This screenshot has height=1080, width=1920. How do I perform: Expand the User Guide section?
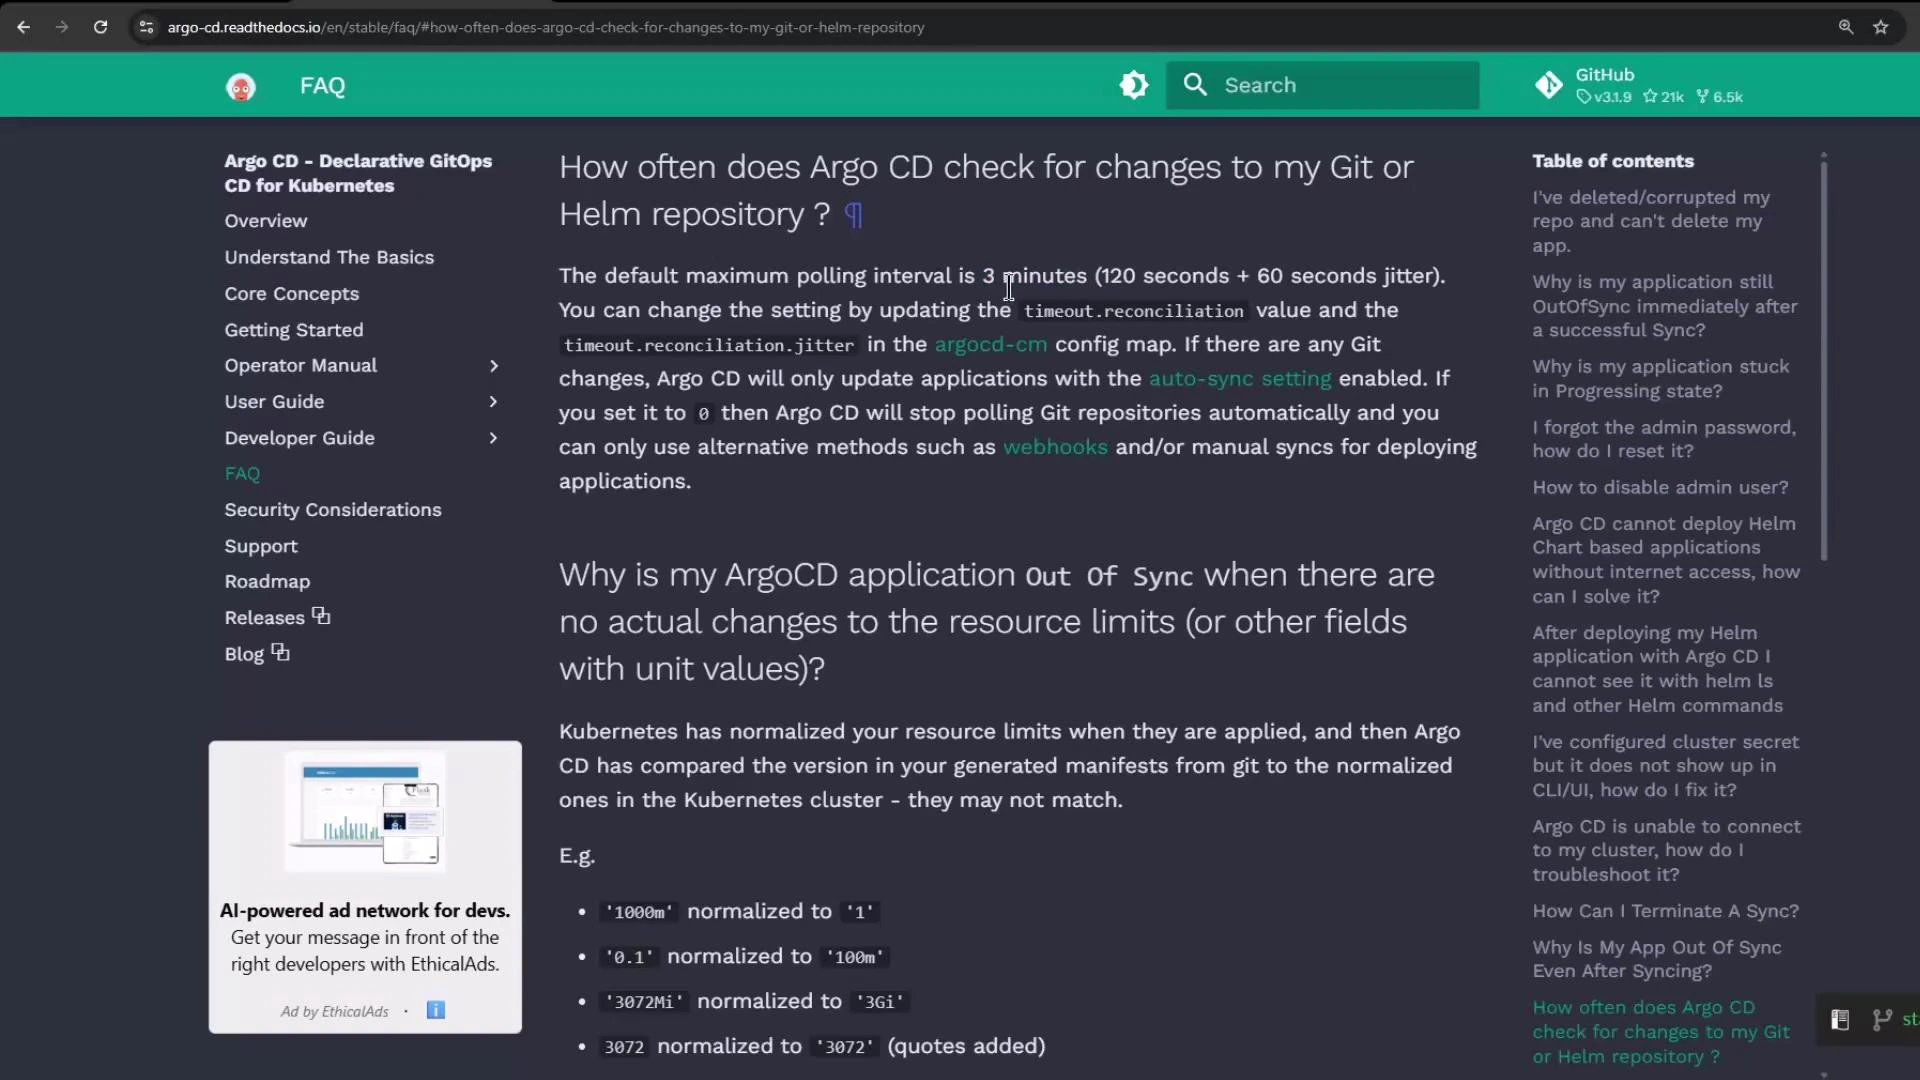click(493, 401)
